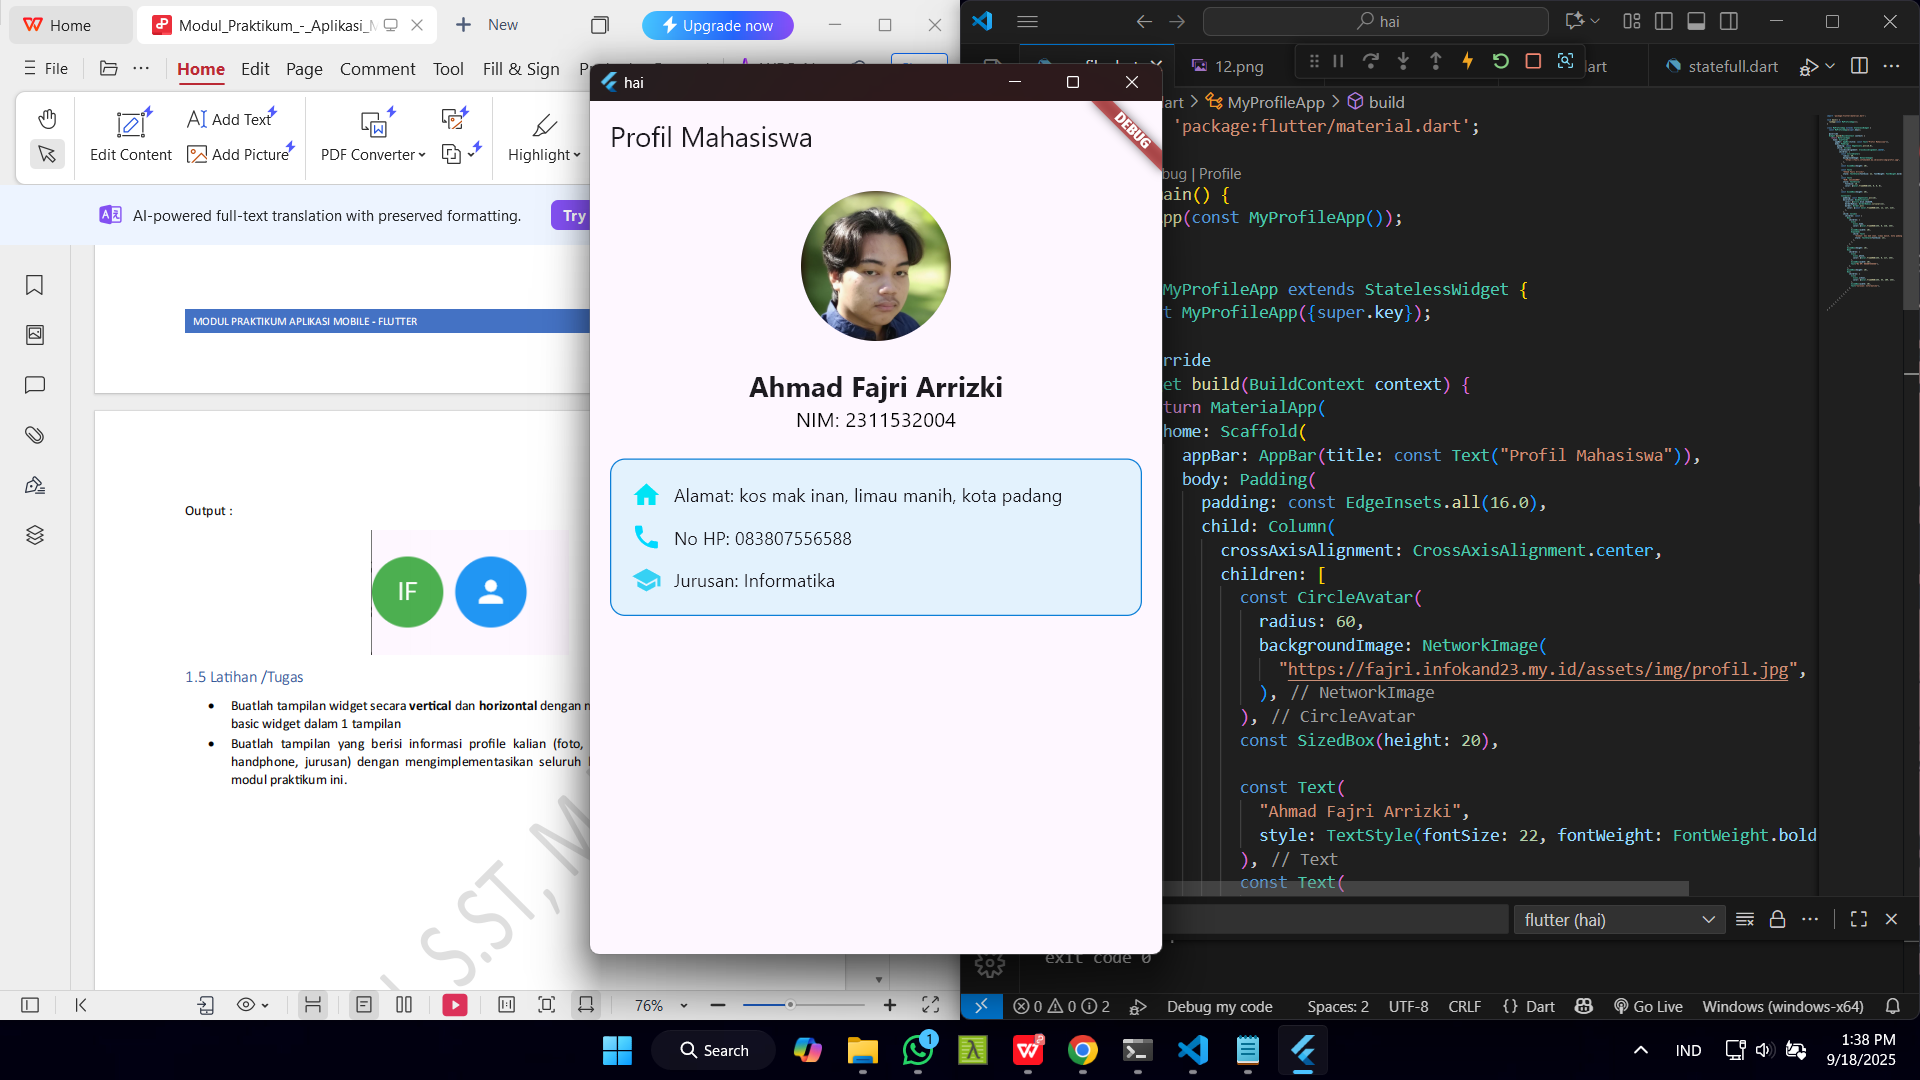Toggle single page view in PDF viewer
The image size is (1920, 1080).
pyautogui.click(x=364, y=1005)
